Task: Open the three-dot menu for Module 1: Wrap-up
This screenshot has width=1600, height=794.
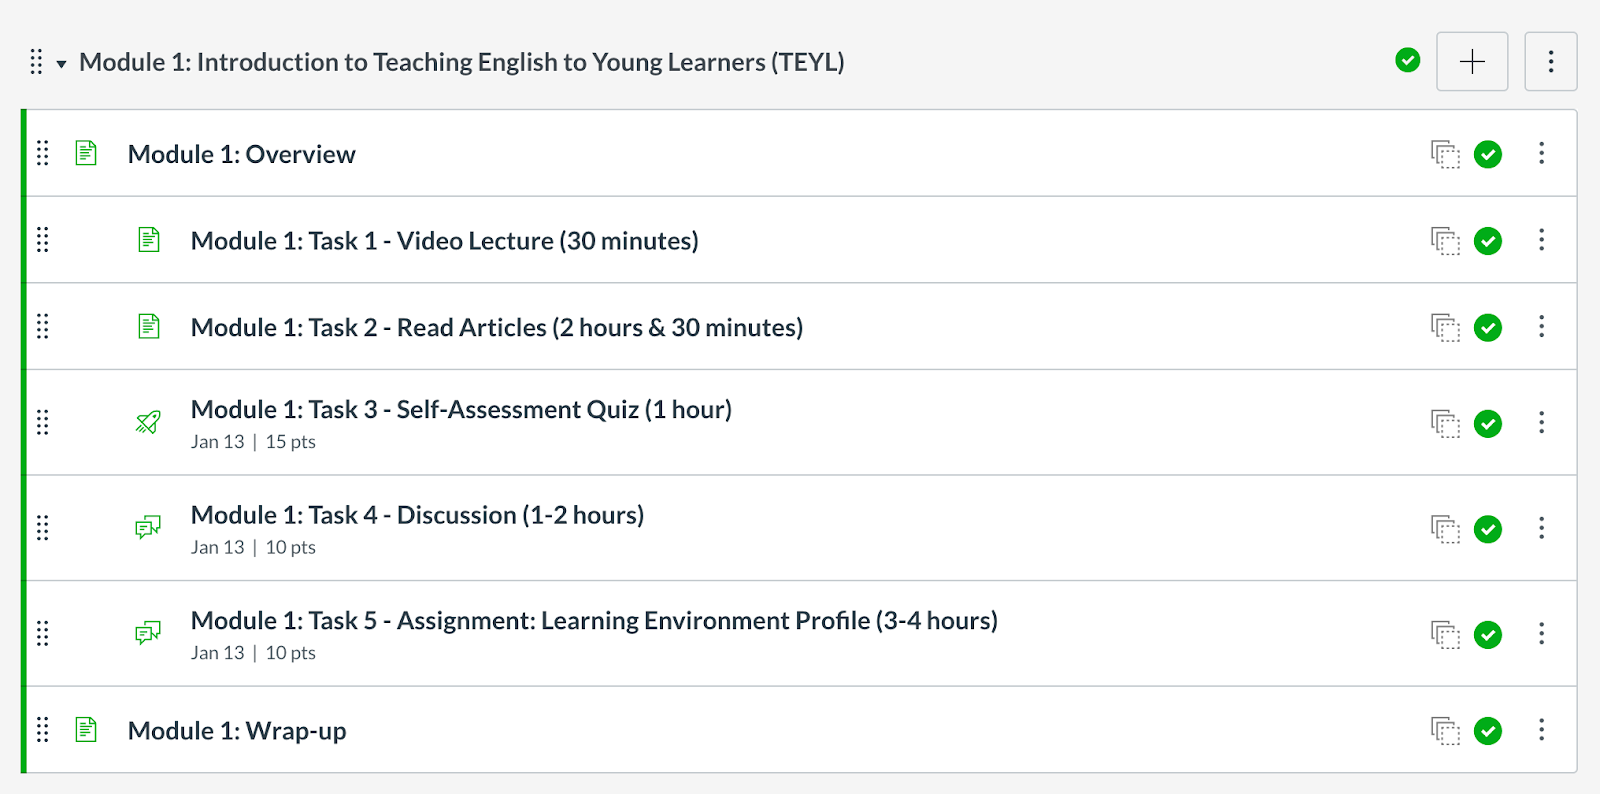Action: 1541,729
